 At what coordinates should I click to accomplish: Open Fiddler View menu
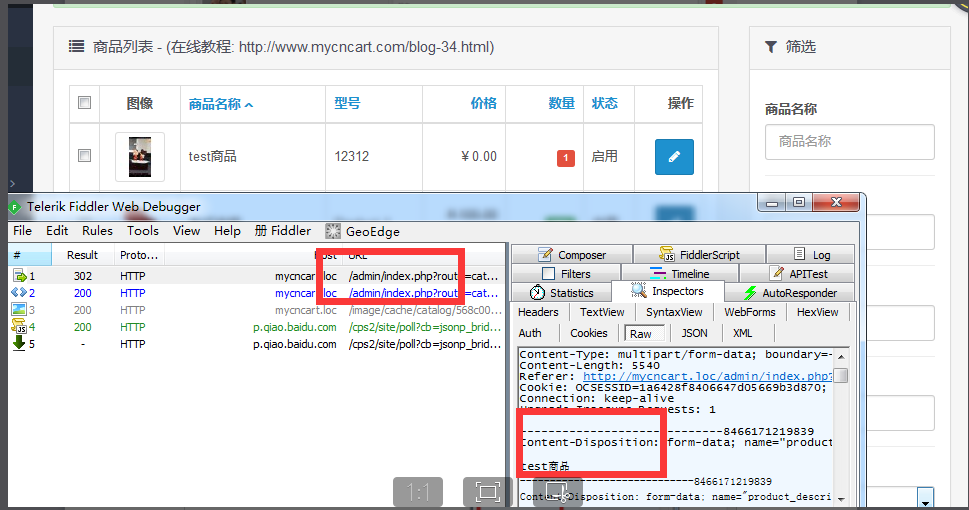coord(186,231)
